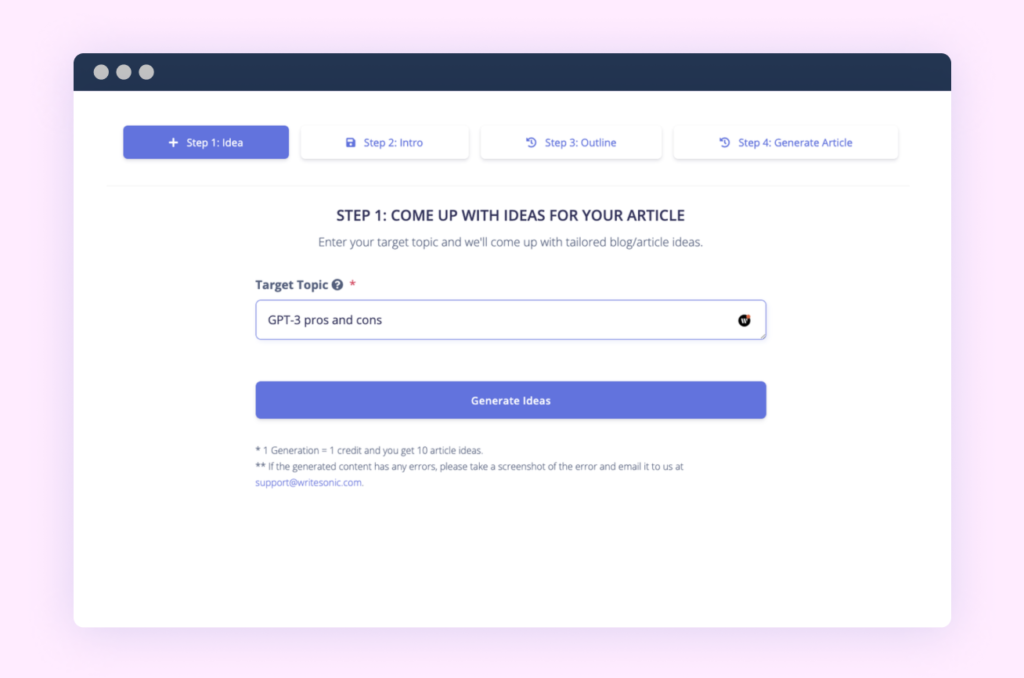Click the history icon beside Step 3

[531, 142]
